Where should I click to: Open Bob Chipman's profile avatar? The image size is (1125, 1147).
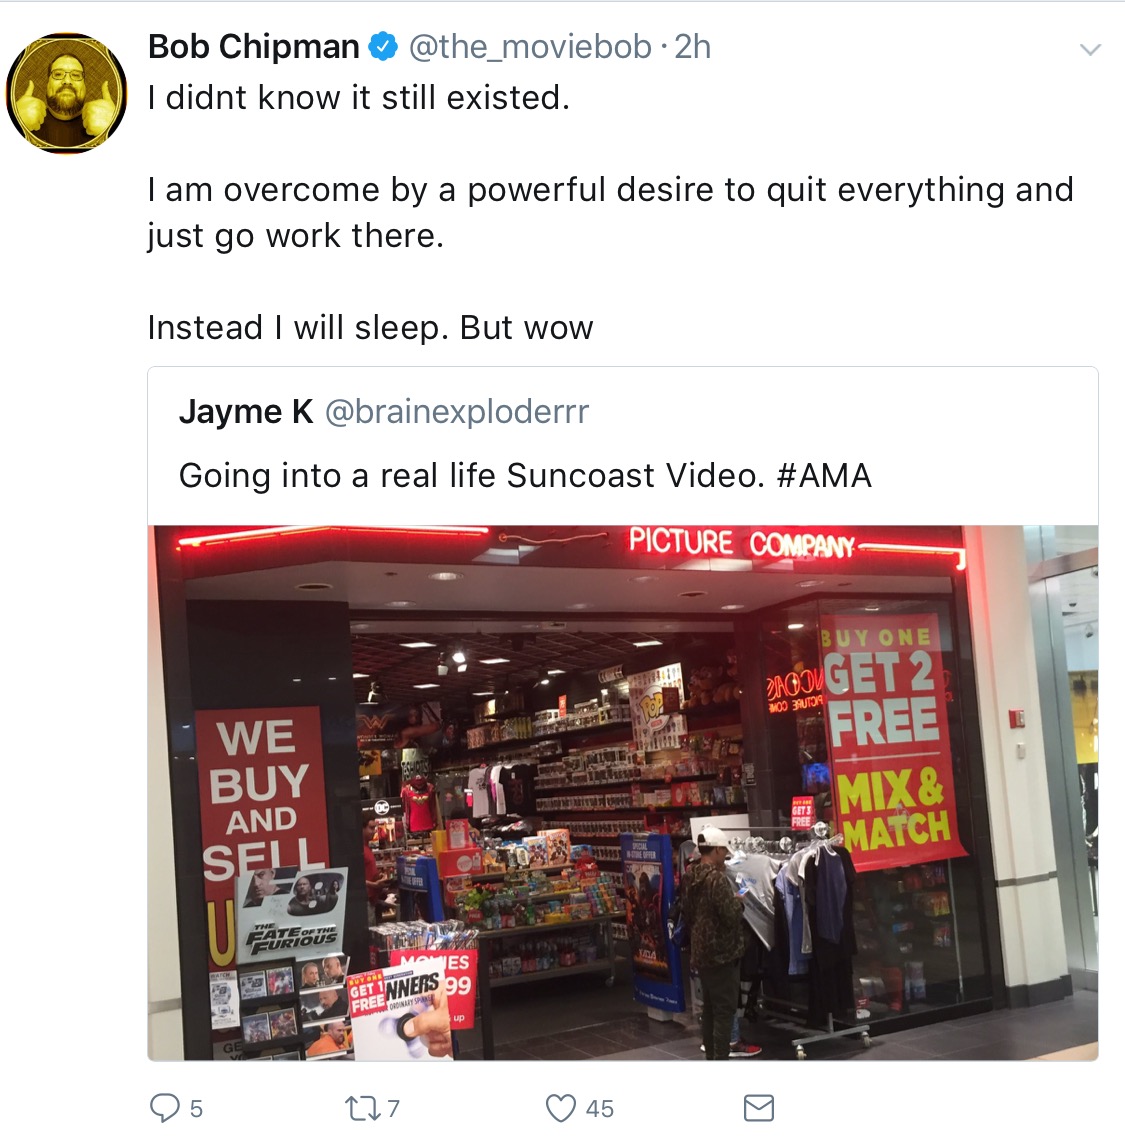(x=67, y=93)
